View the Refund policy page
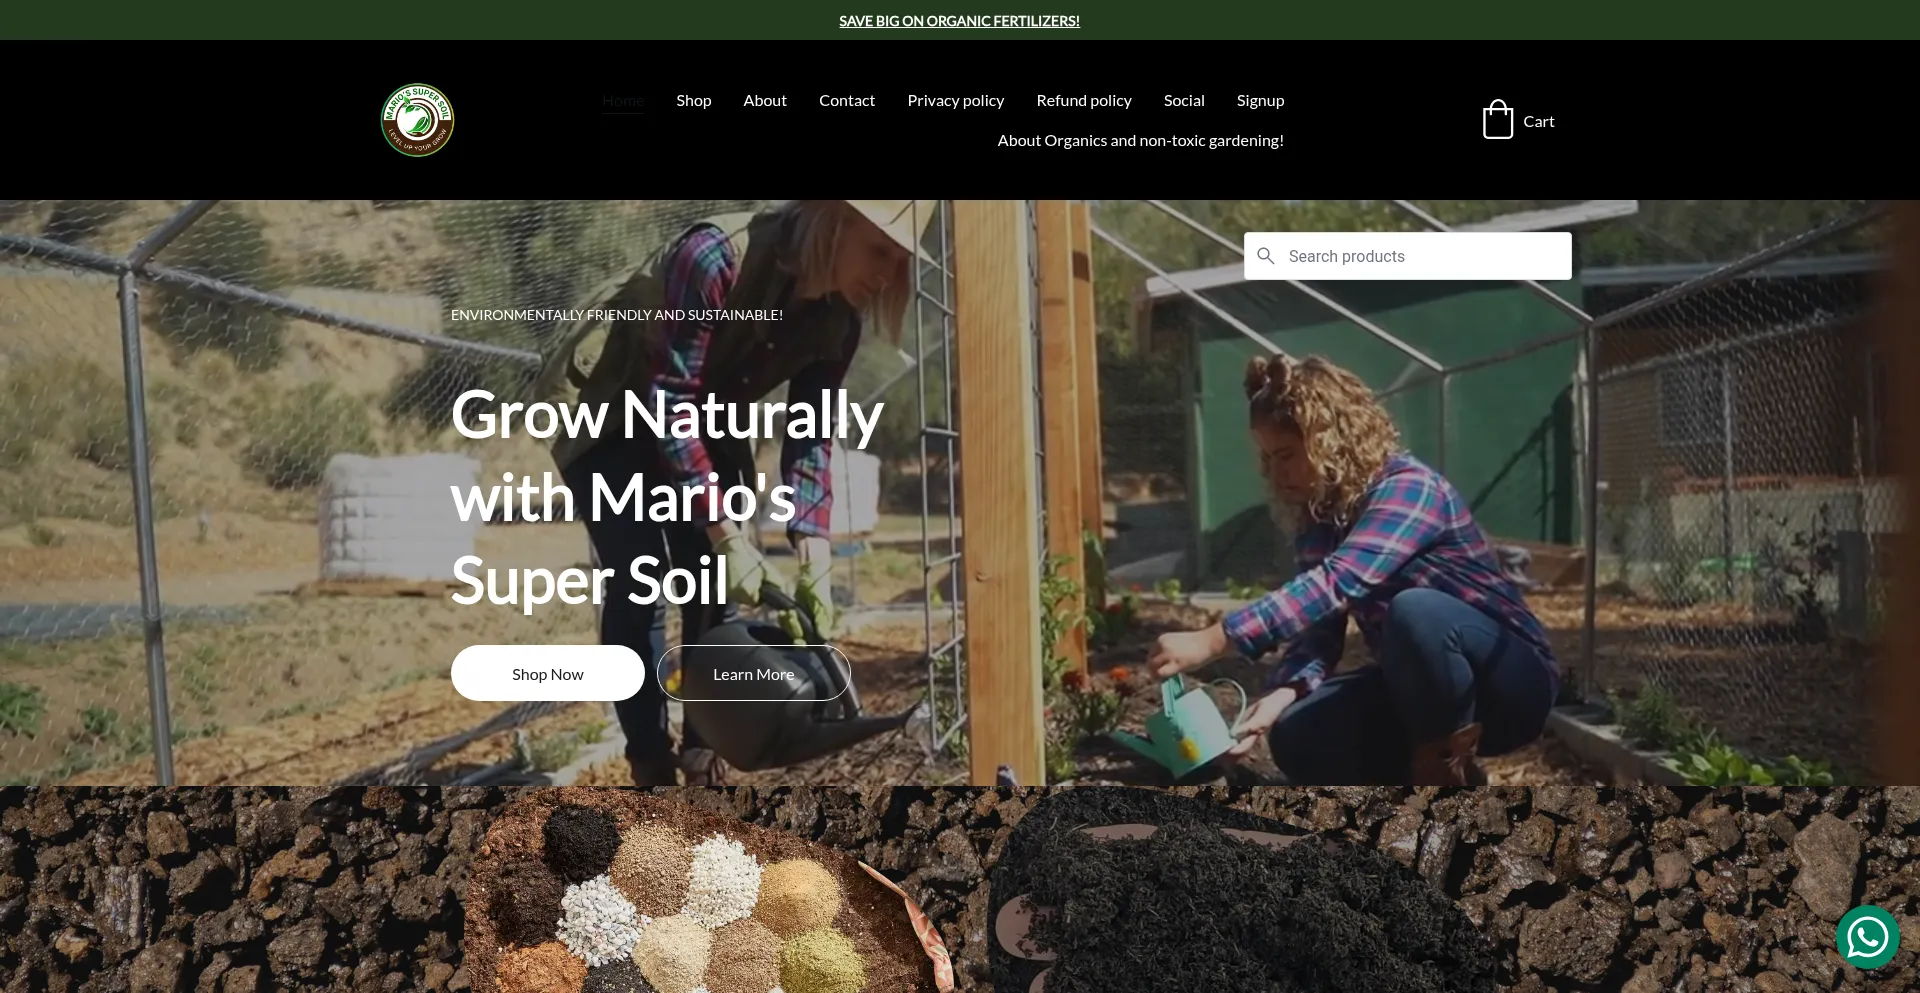The height and width of the screenshot is (993, 1920). [1084, 101]
